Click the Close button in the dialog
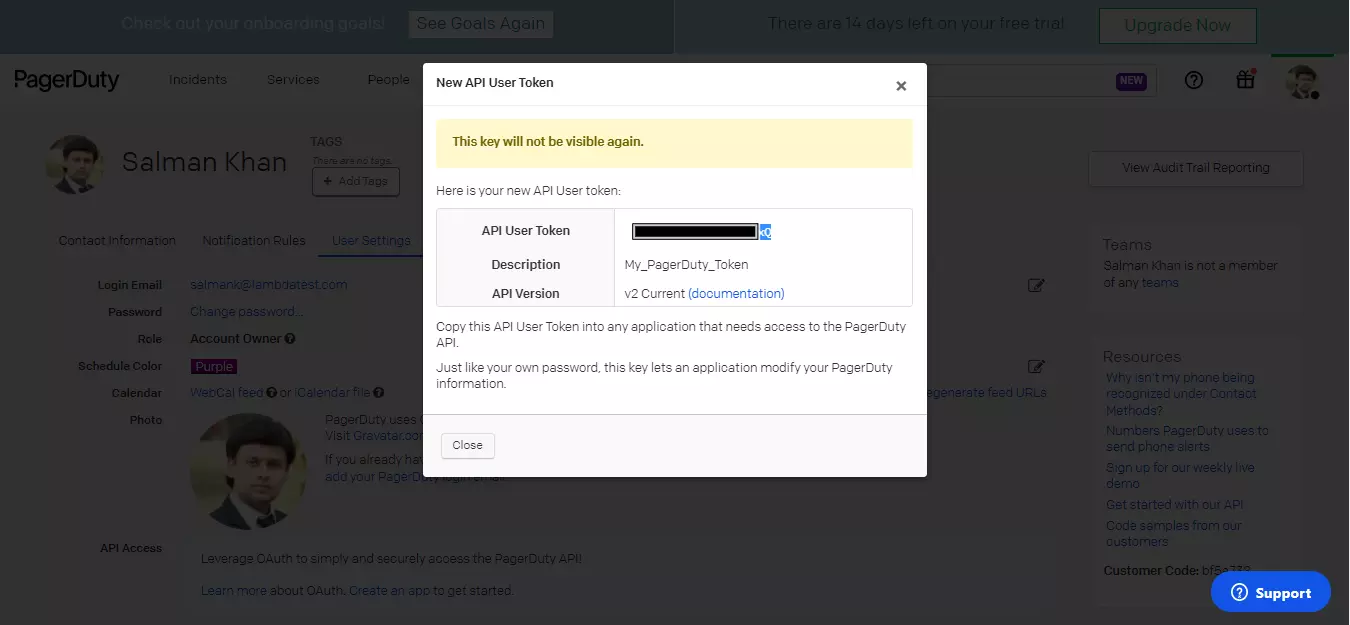 click(467, 445)
